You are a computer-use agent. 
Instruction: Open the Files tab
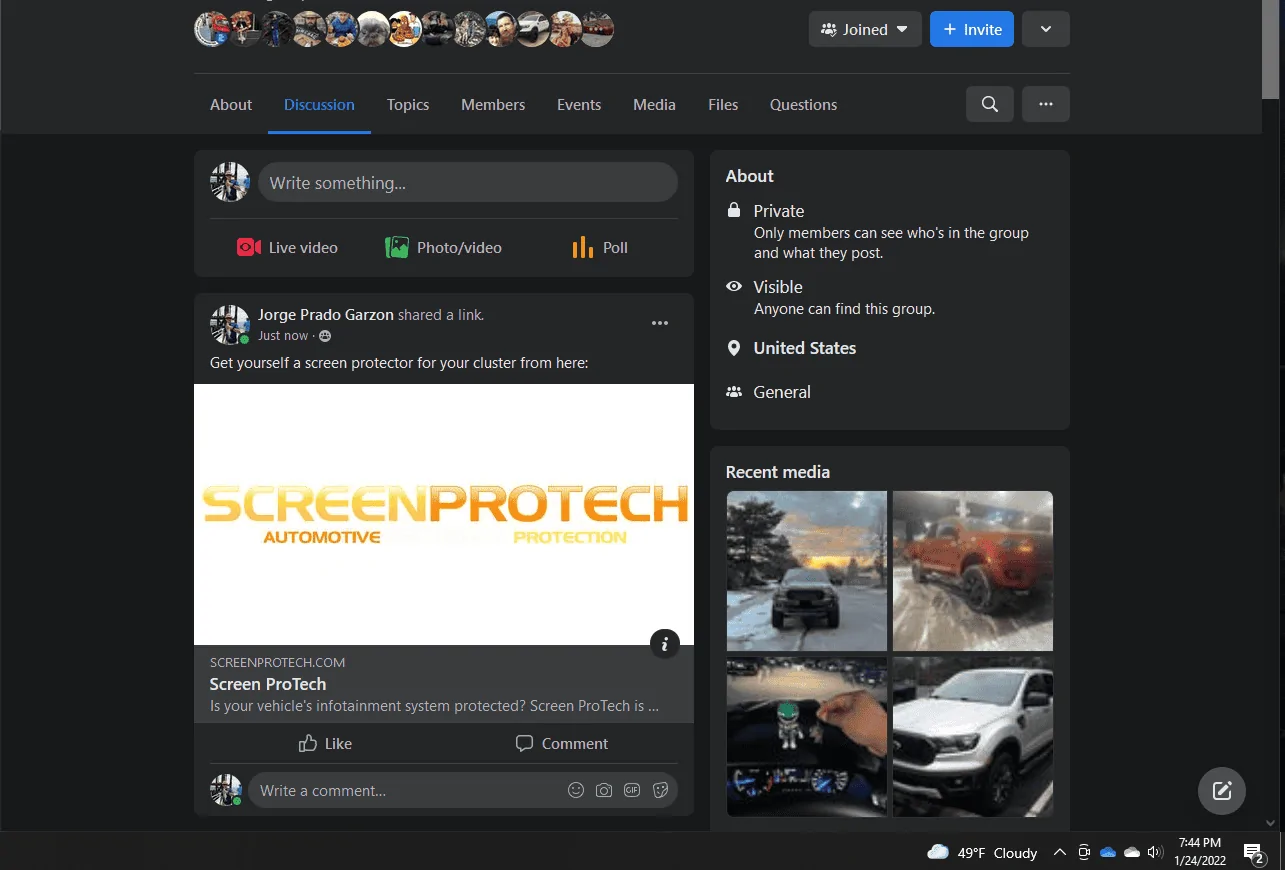(723, 104)
